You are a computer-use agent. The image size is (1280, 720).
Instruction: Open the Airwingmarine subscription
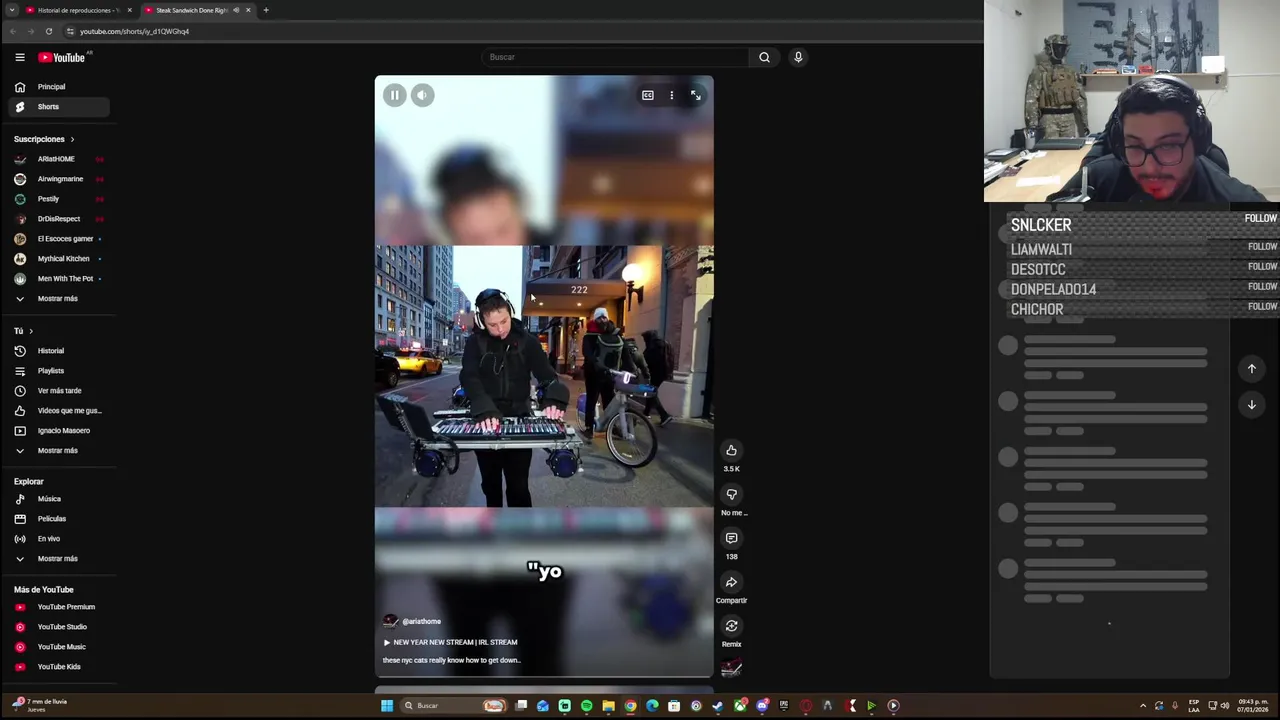tap(57, 179)
